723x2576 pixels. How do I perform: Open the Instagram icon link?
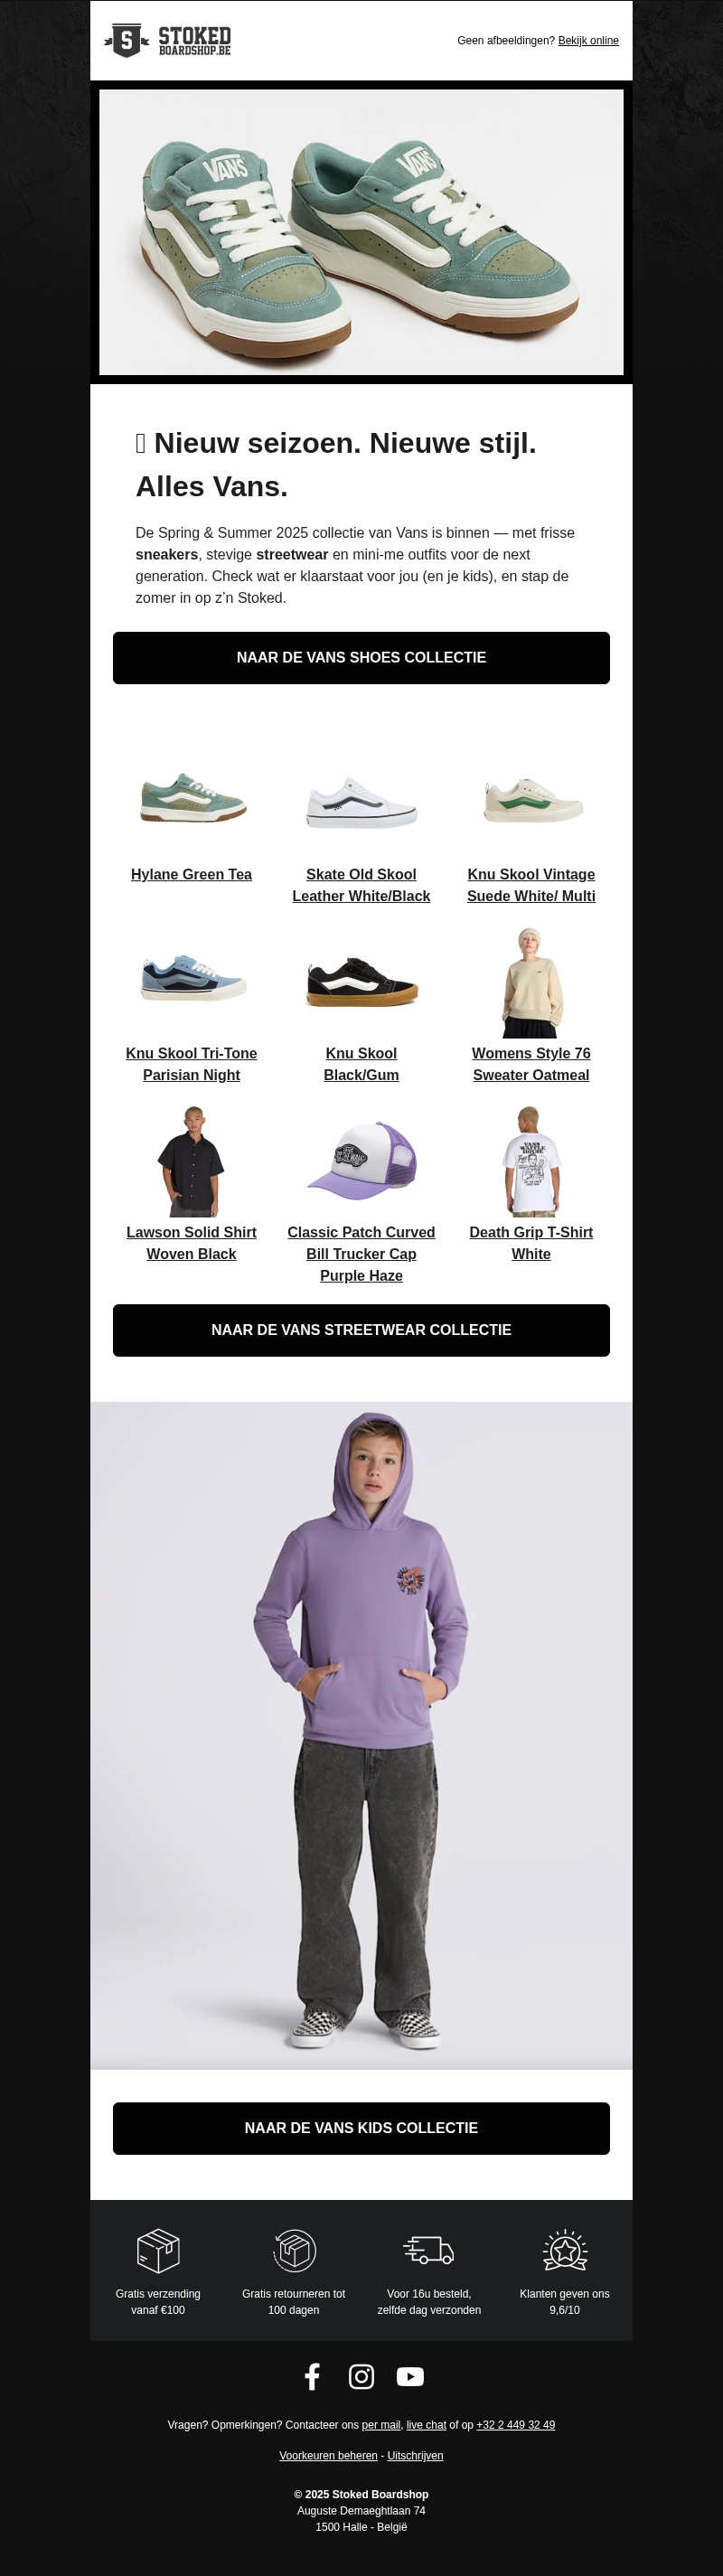coord(361,2376)
